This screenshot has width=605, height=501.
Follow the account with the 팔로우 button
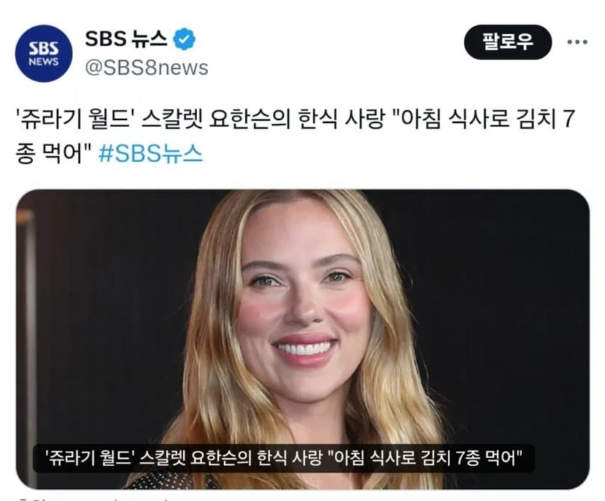point(508,42)
